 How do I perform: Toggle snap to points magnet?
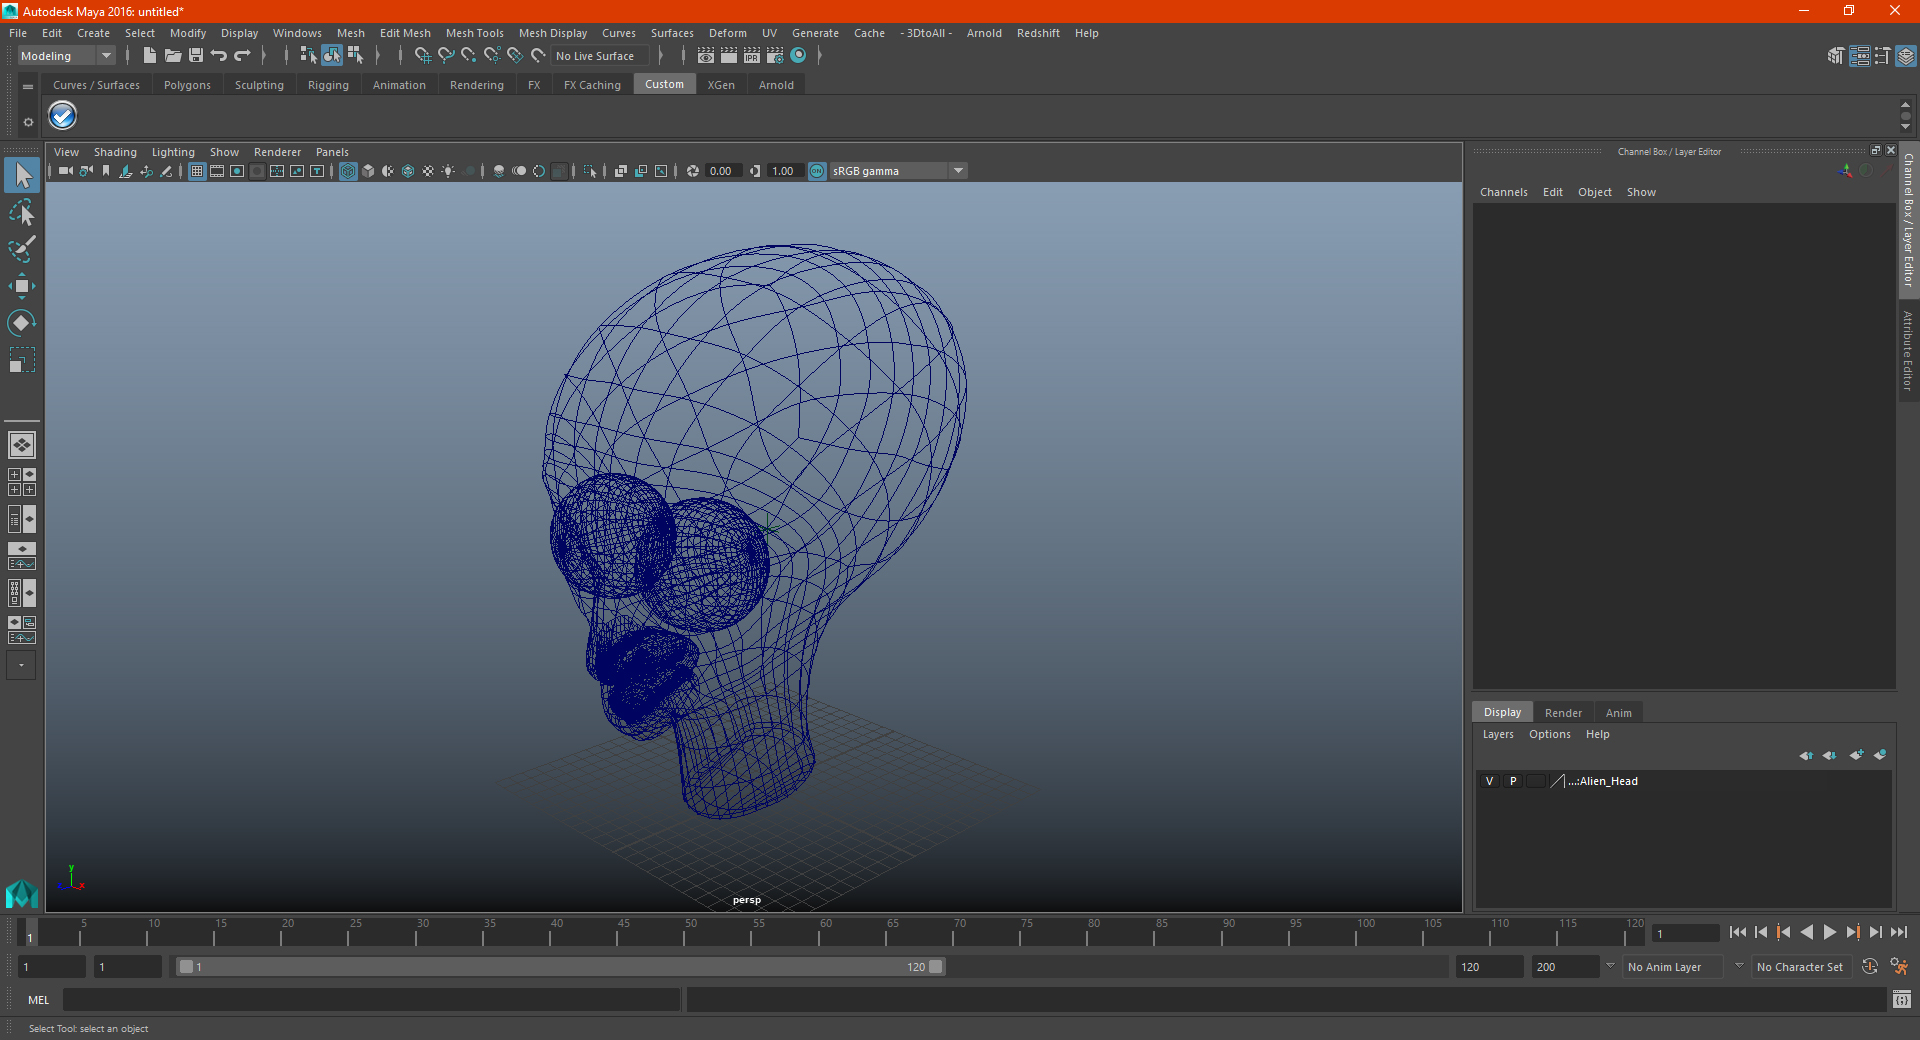click(x=469, y=56)
